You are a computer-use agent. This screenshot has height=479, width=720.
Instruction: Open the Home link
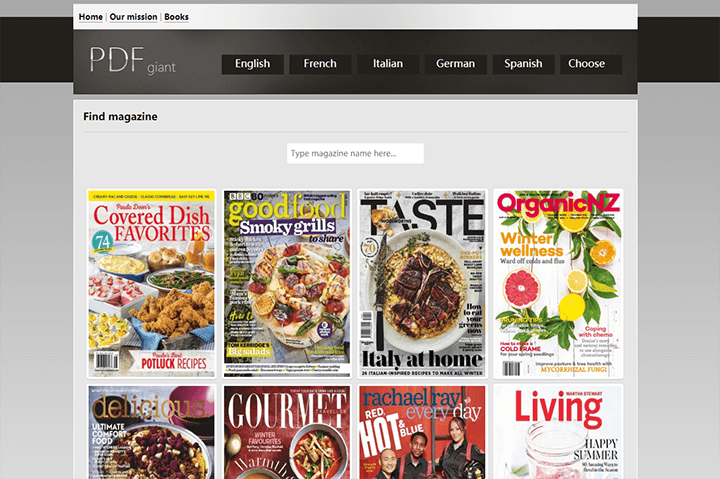(90, 17)
